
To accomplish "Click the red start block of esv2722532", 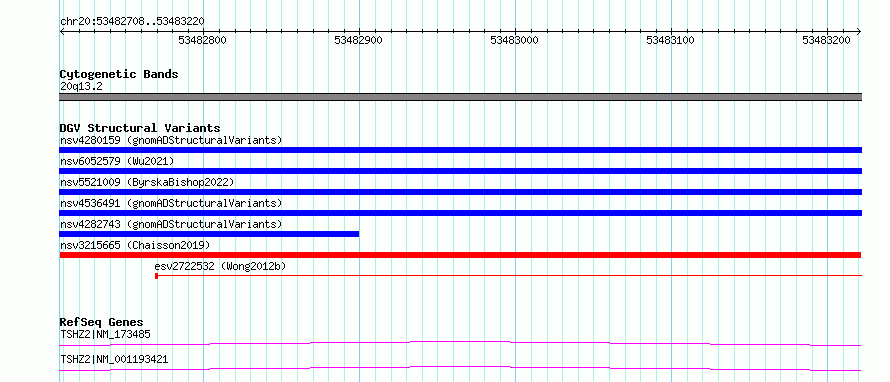I will click(x=156, y=276).
